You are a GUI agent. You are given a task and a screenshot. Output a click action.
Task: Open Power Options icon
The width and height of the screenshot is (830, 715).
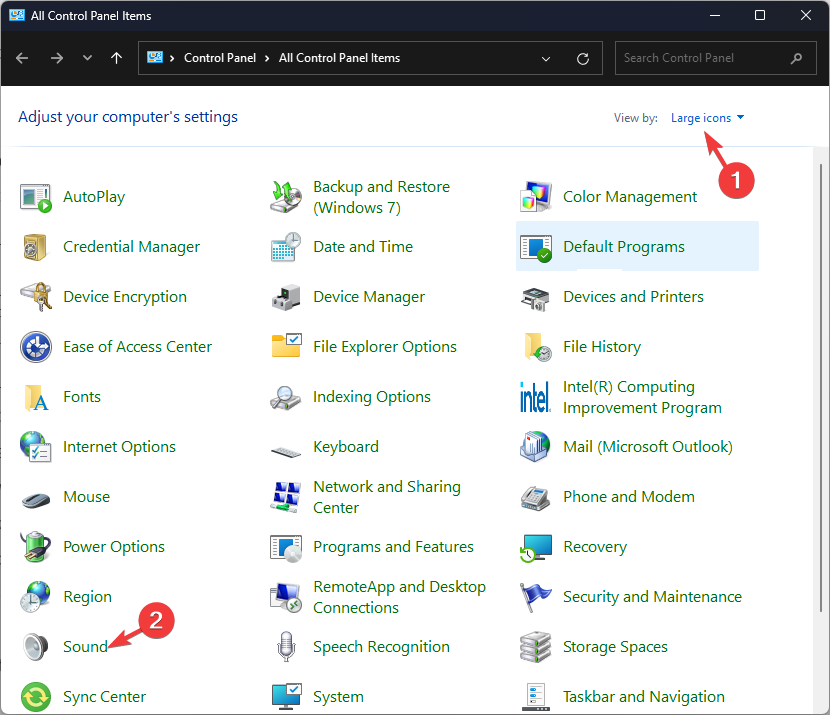coord(36,547)
